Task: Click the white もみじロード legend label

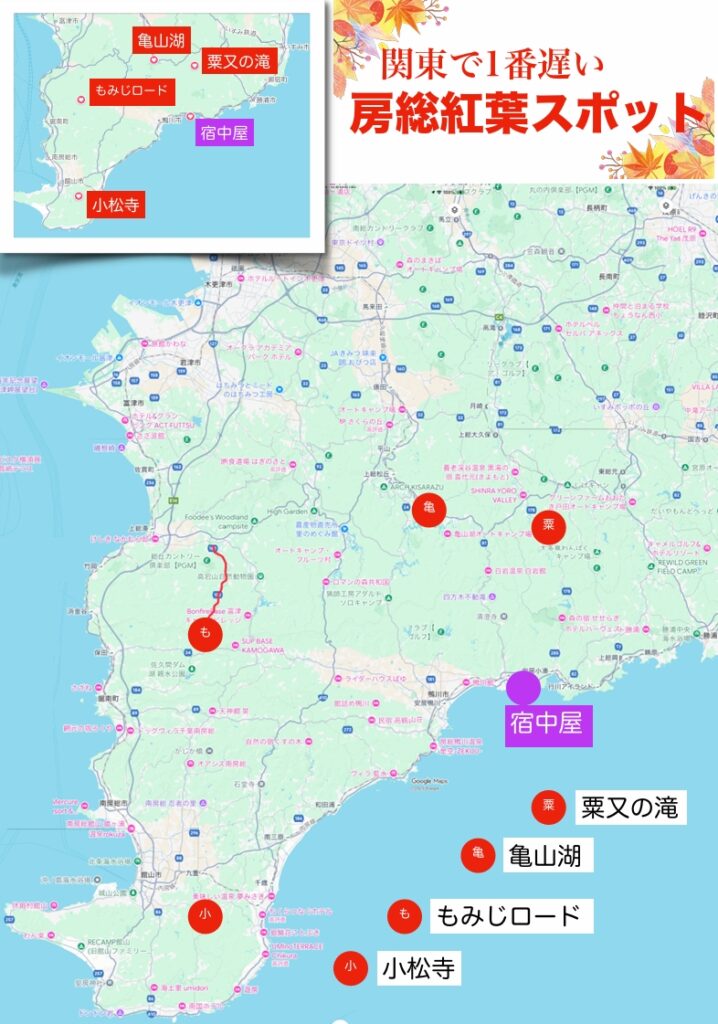Action: pyautogui.click(x=510, y=915)
